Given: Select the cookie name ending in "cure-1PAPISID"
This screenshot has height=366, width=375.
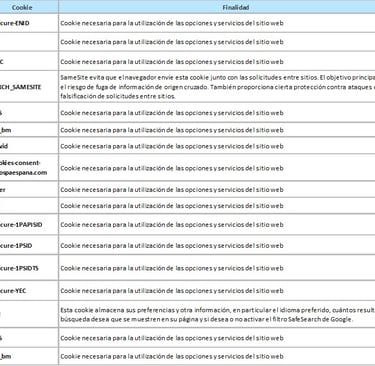Looking at the screenshot, I should (x=21, y=225).
